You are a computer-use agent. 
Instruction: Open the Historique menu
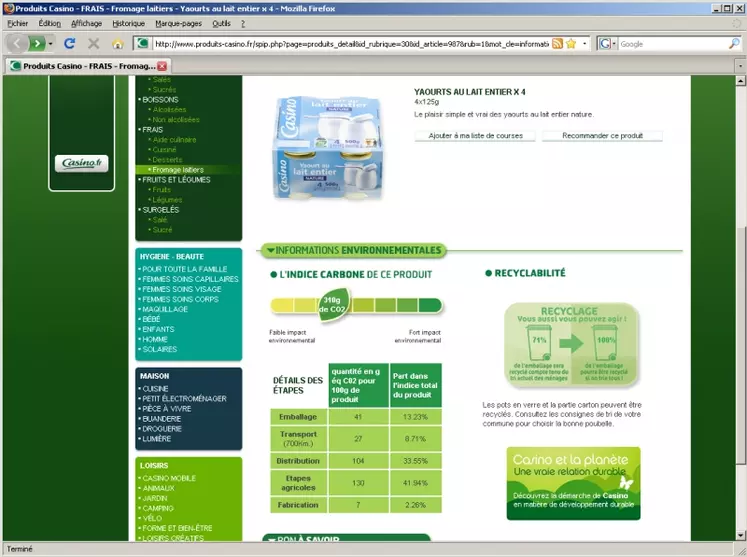click(x=128, y=23)
